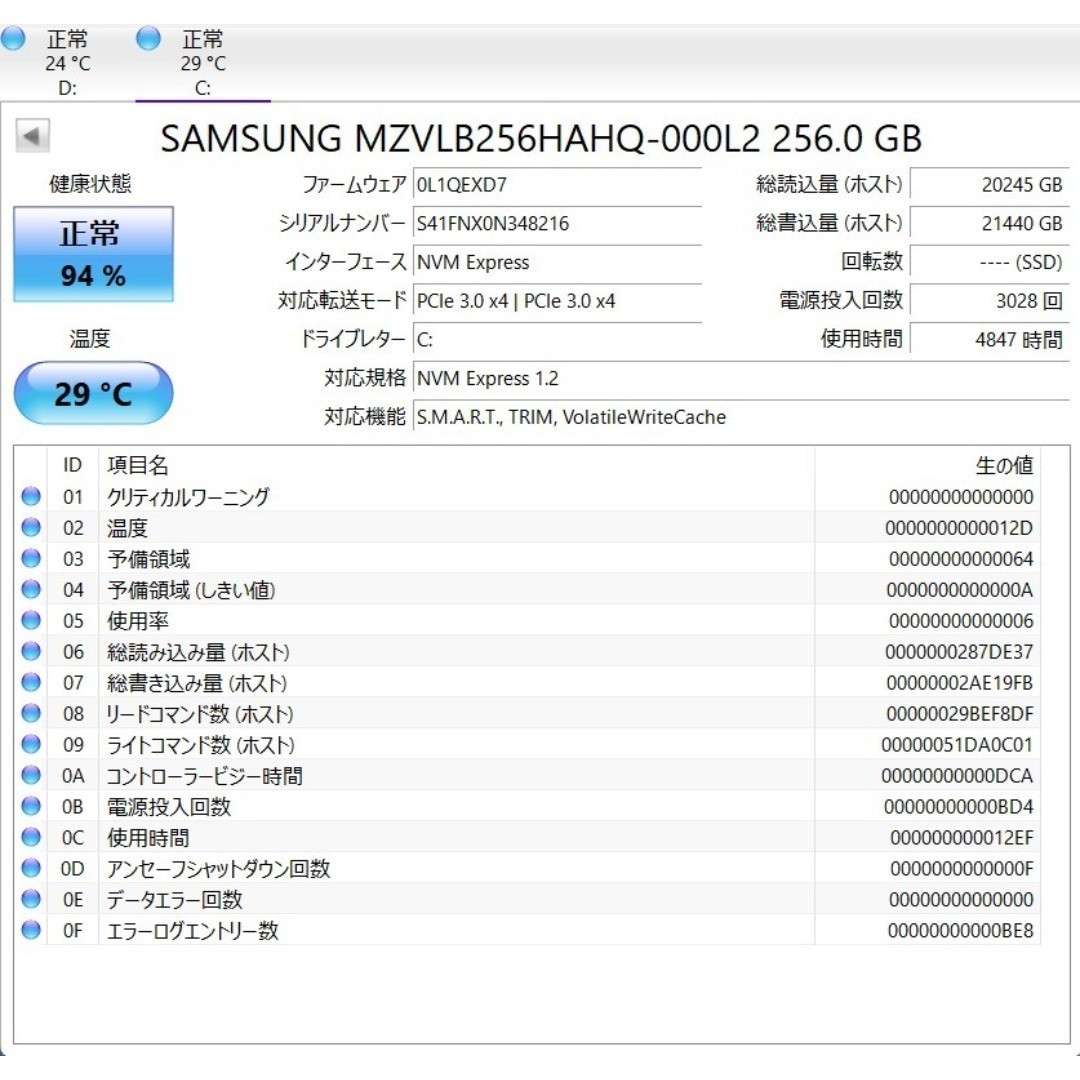Click status dot for 0E データエラー回数 row
The width and height of the screenshot is (1080, 1080).
31,899
